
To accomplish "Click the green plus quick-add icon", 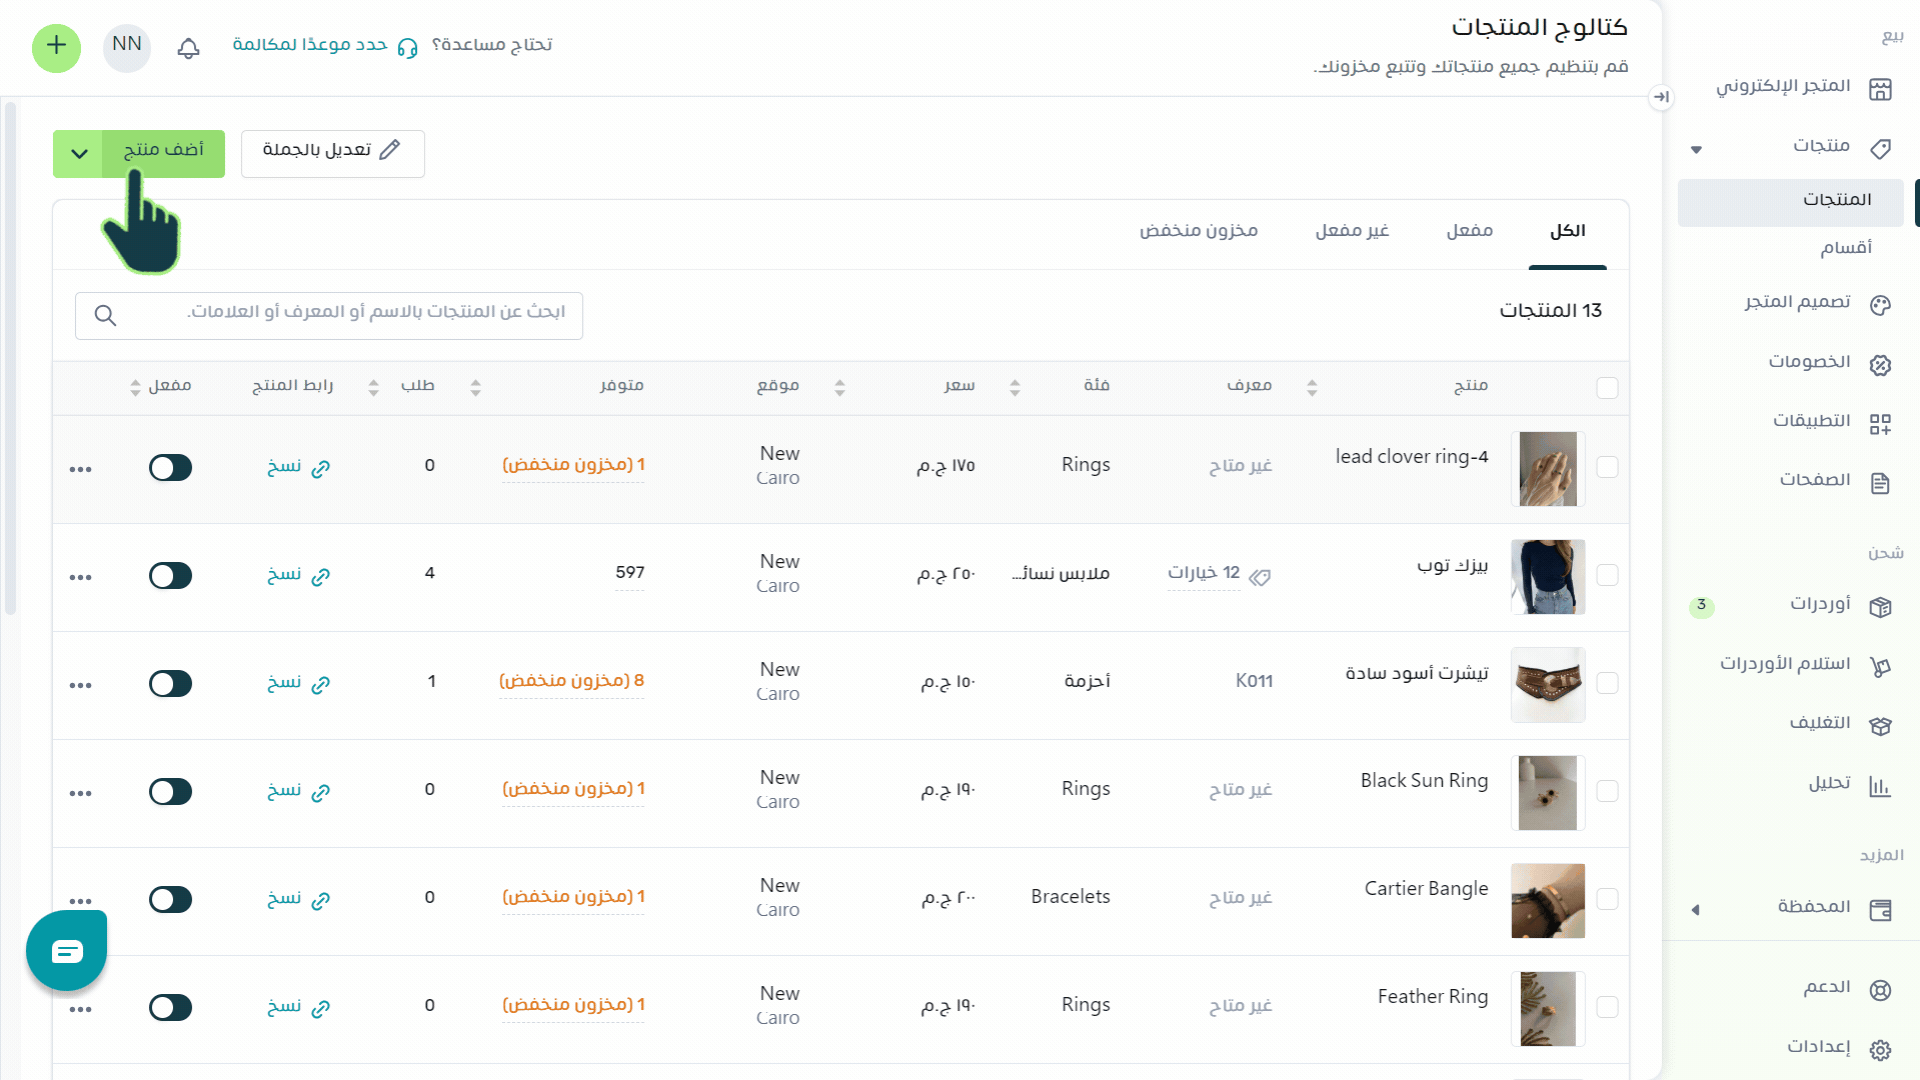I will pyautogui.click(x=57, y=47).
